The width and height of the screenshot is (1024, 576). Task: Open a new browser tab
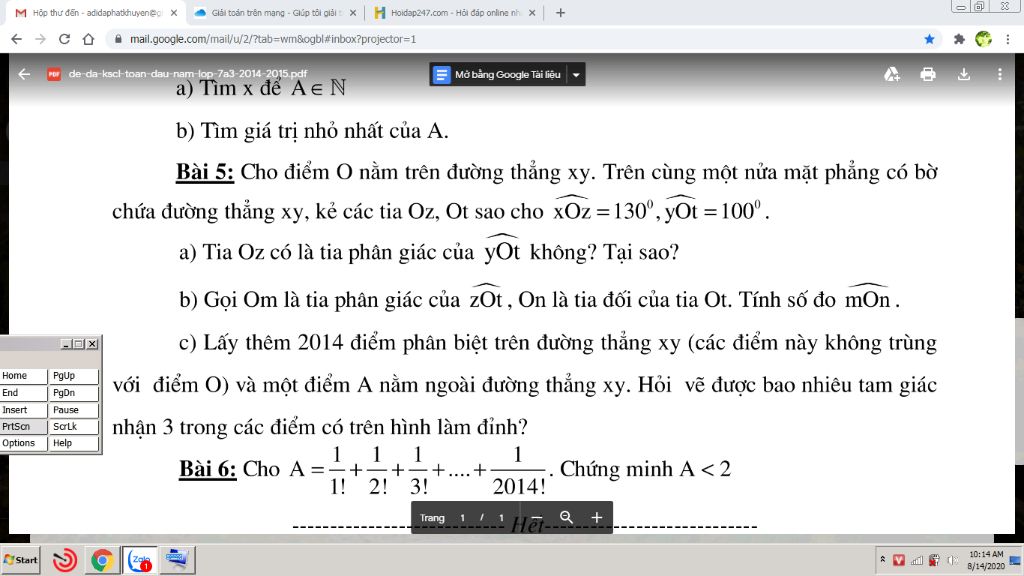[x=560, y=12]
